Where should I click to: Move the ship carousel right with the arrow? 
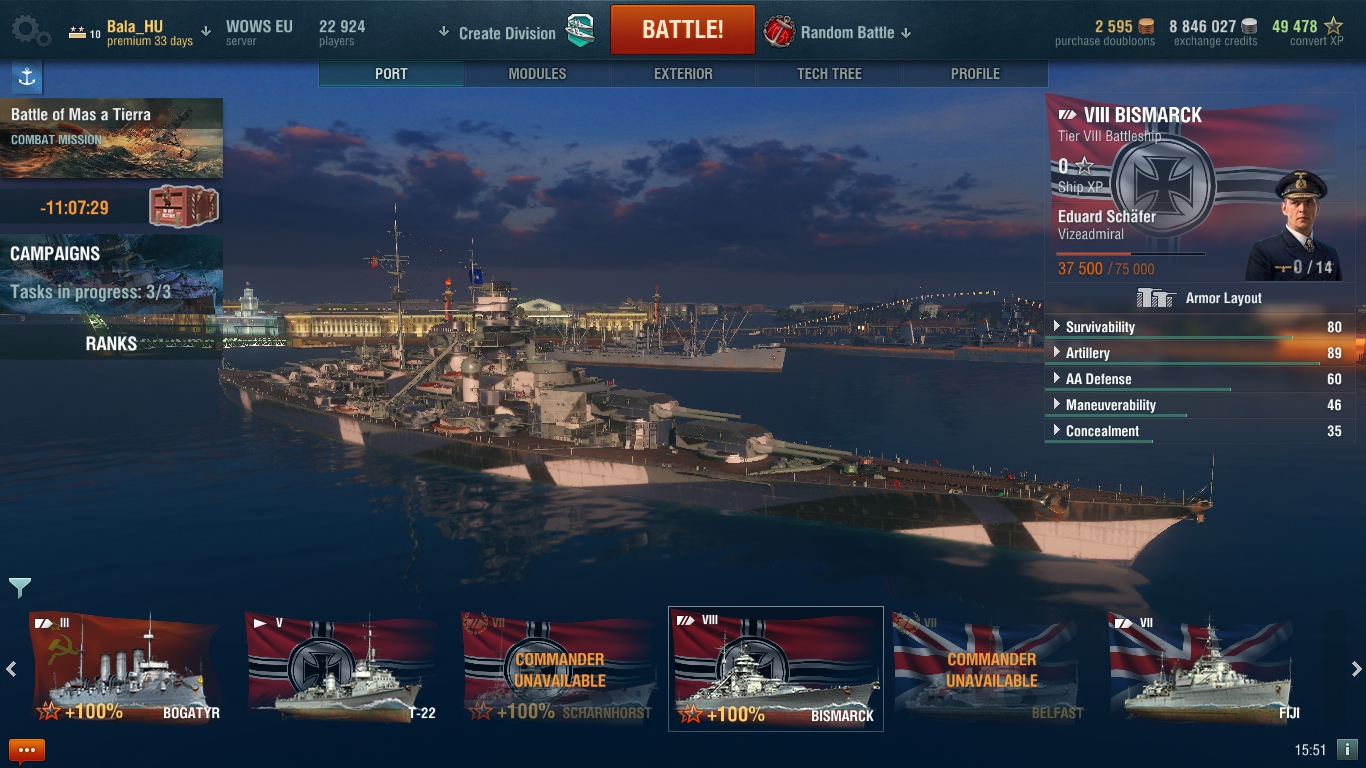[1356, 669]
